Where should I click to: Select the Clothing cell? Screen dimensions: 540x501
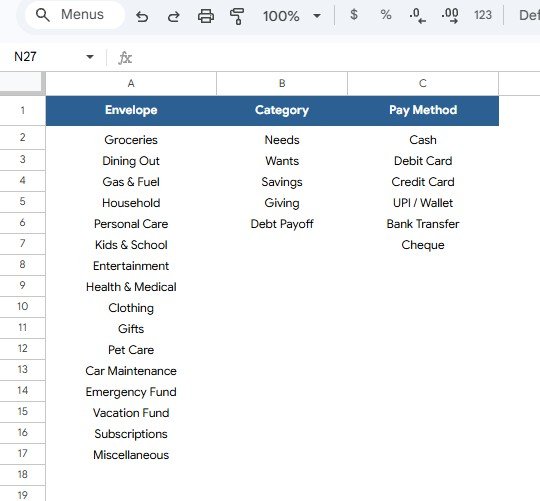(x=131, y=307)
